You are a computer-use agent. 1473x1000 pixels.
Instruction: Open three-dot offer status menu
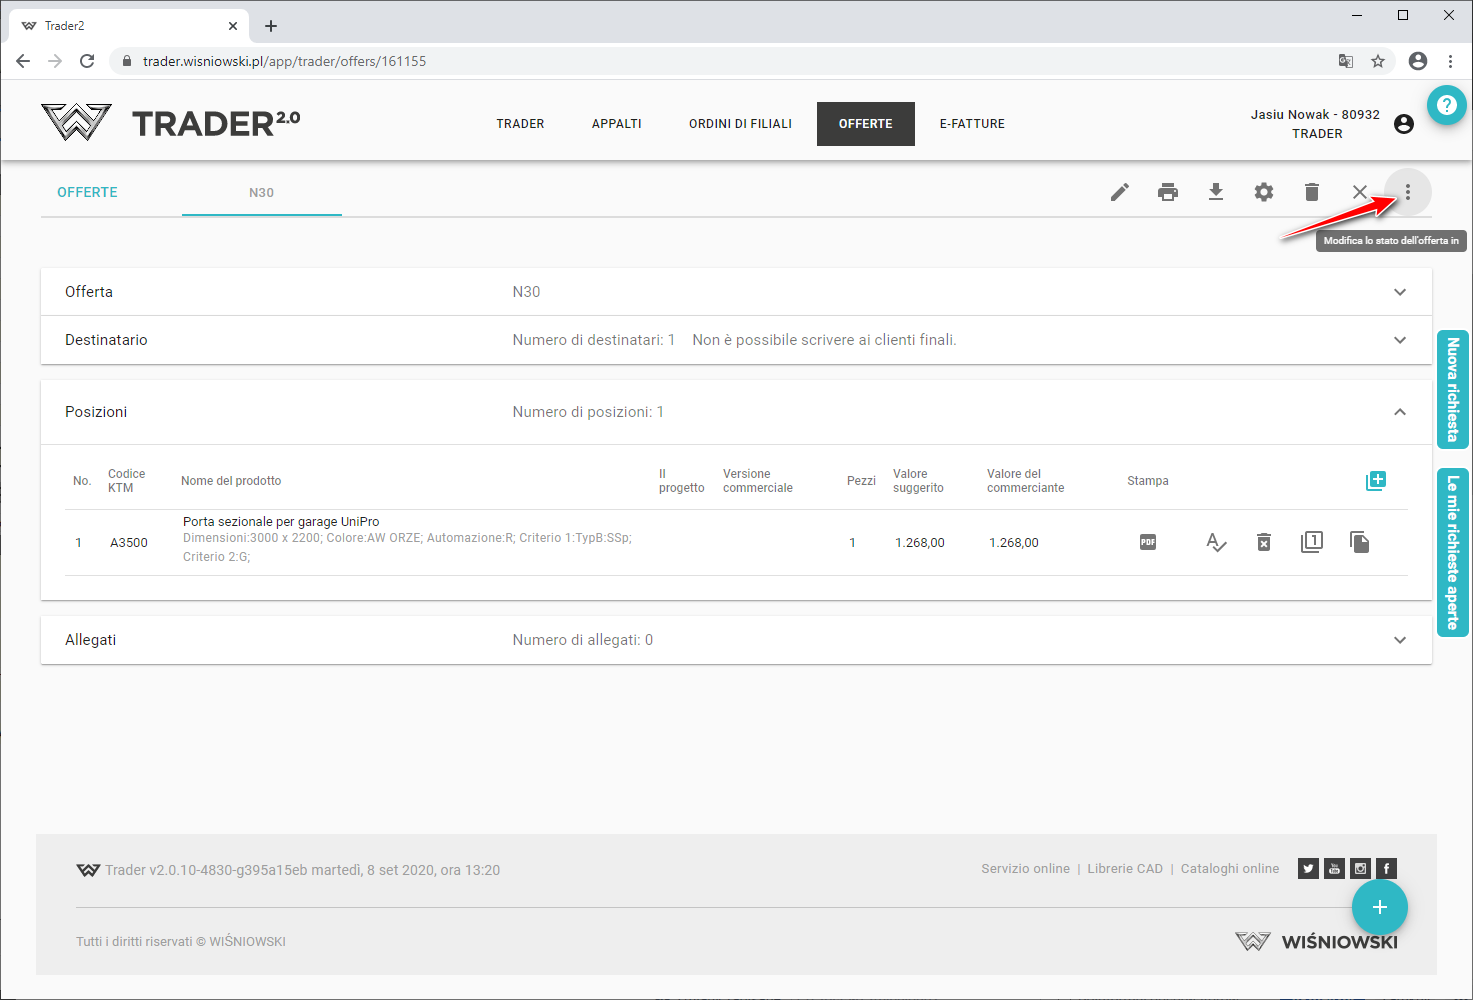coord(1407,192)
